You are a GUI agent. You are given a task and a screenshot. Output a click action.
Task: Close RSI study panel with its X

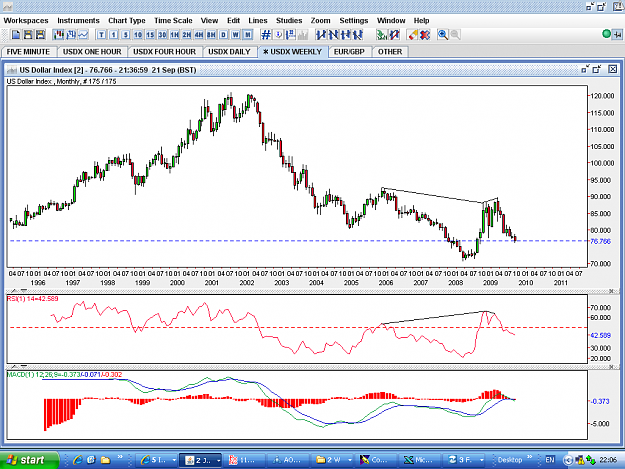coord(611,291)
